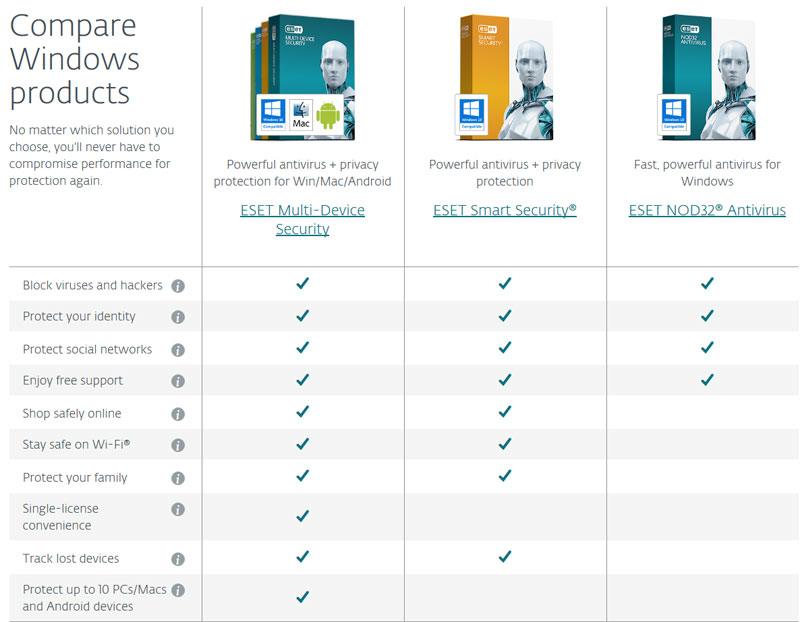The height and width of the screenshot is (622, 800).
Task: Open ESET NOD32 Antivirus link
Action: pyautogui.click(x=707, y=210)
